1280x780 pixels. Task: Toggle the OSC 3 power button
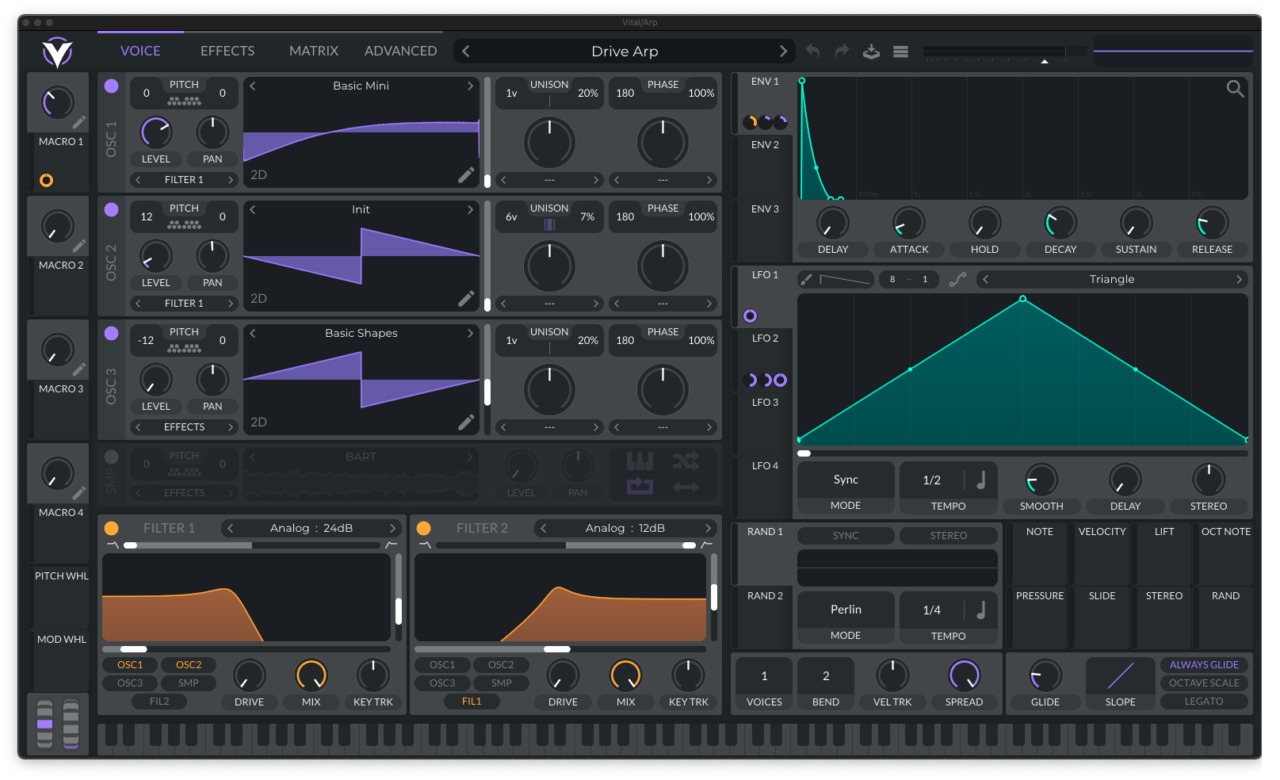click(111, 333)
